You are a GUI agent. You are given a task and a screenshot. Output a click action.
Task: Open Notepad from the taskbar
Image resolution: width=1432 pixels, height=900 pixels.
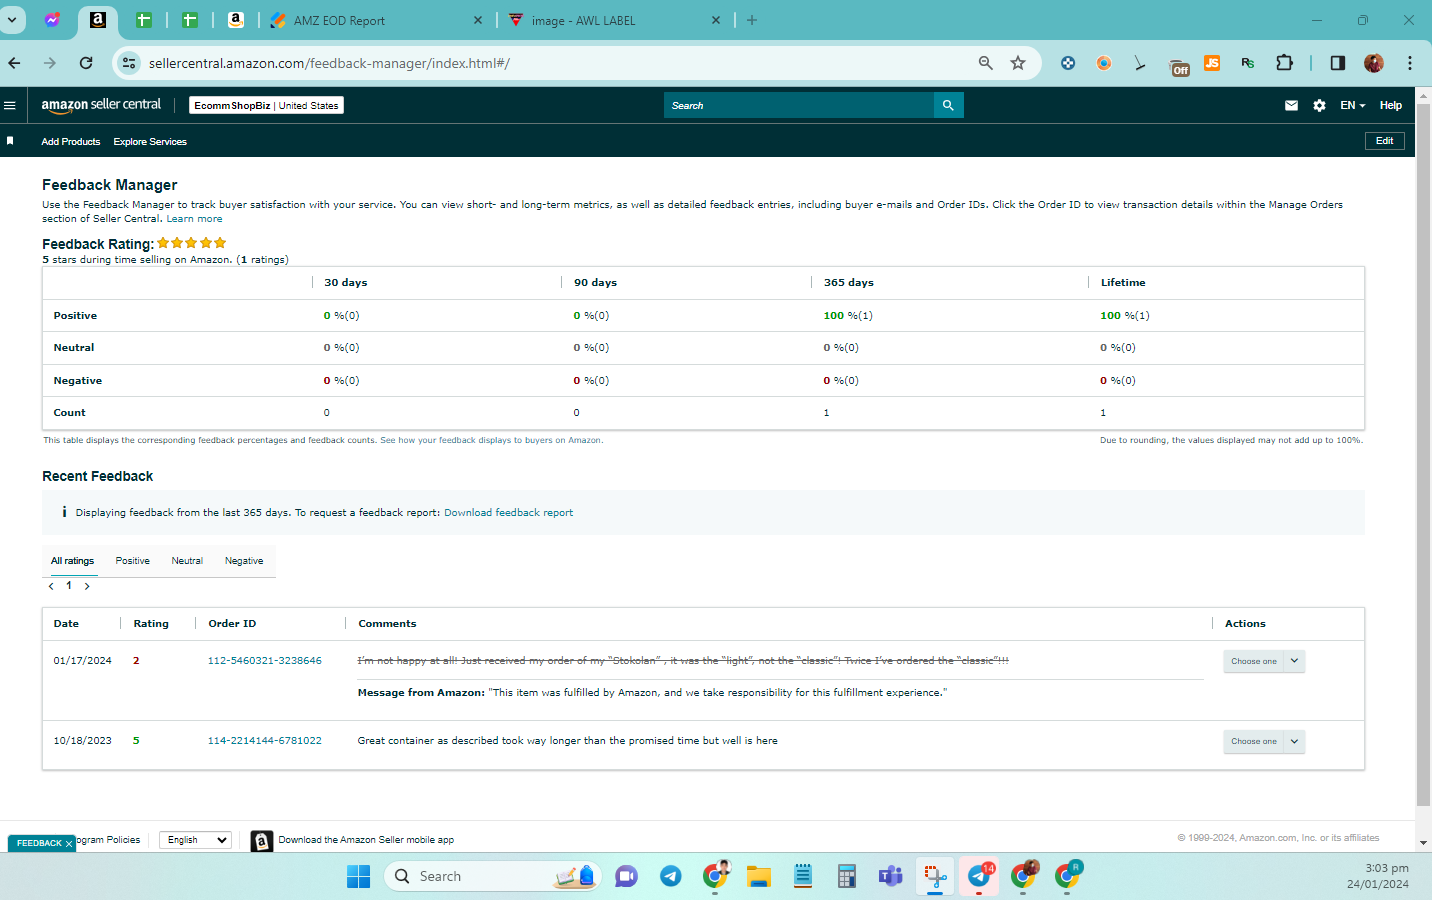click(803, 876)
